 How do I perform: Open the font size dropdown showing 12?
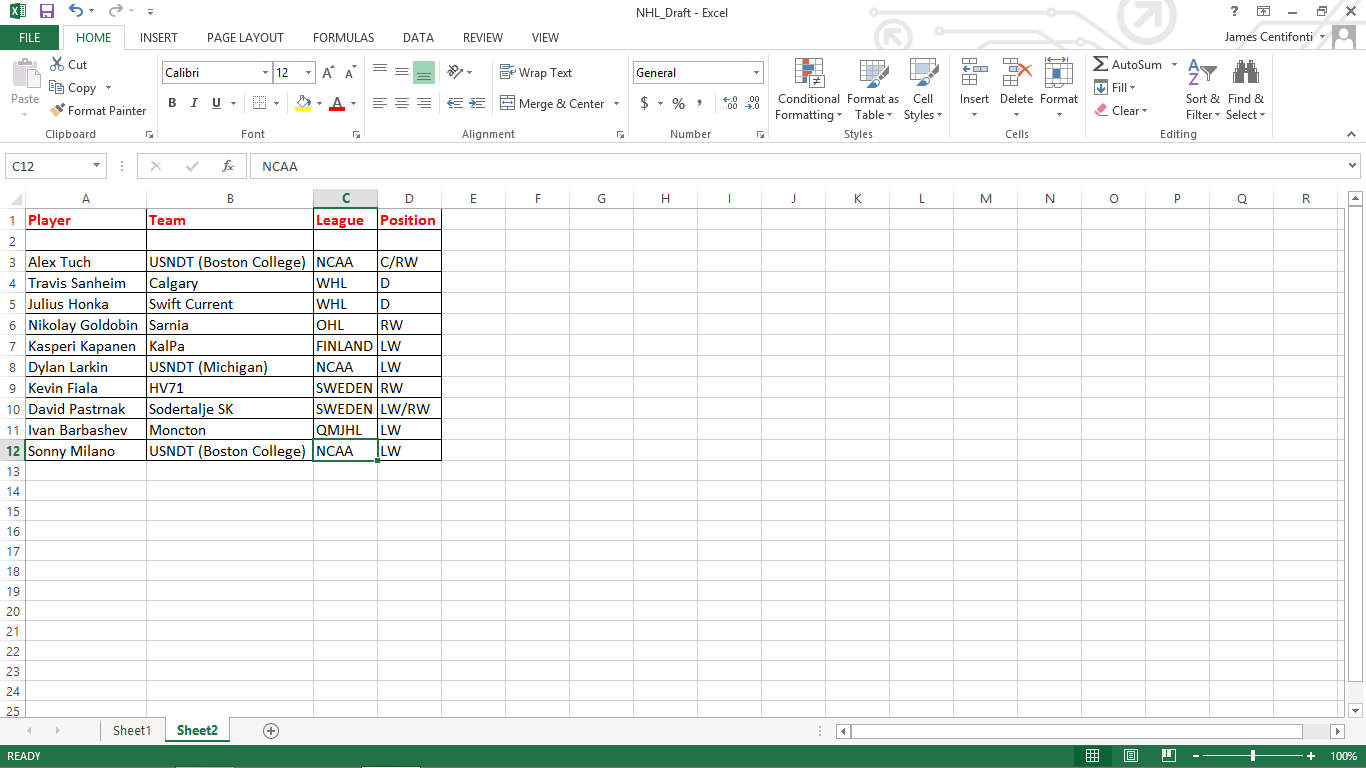[x=309, y=73]
